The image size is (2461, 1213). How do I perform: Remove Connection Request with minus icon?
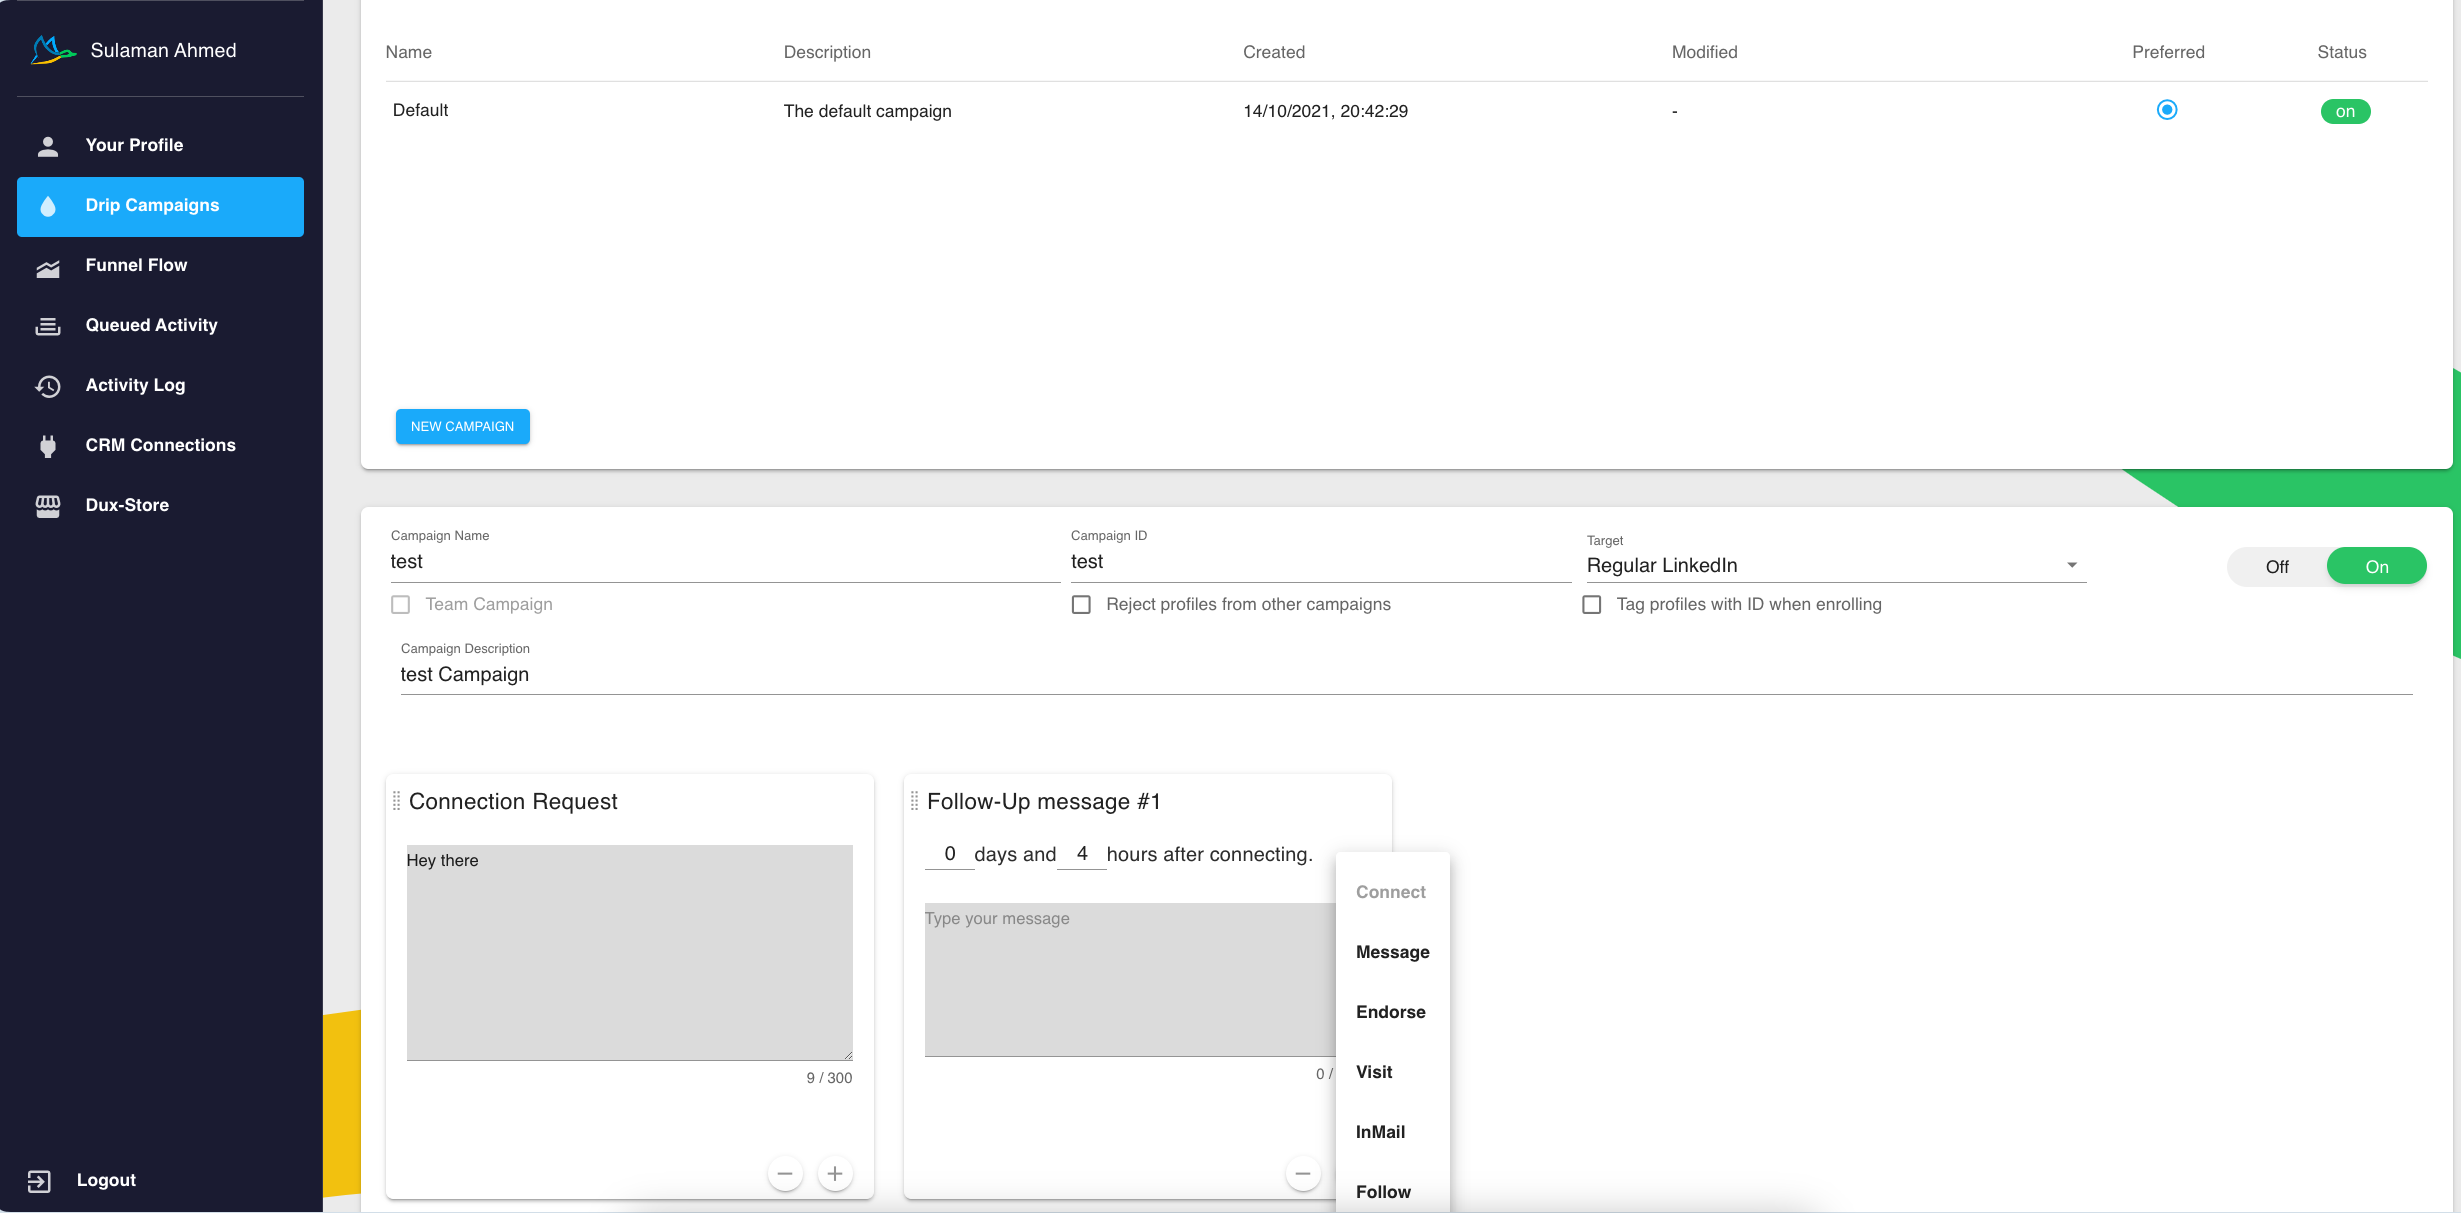point(785,1174)
